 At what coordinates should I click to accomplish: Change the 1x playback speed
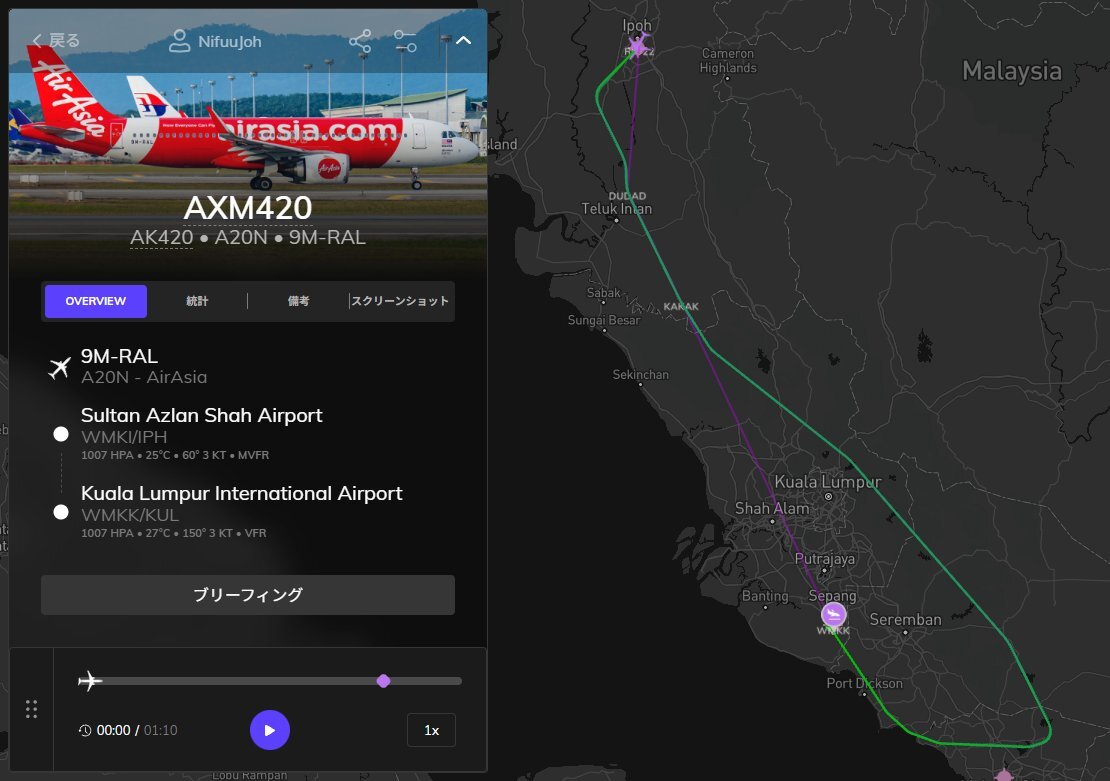[431, 730]
